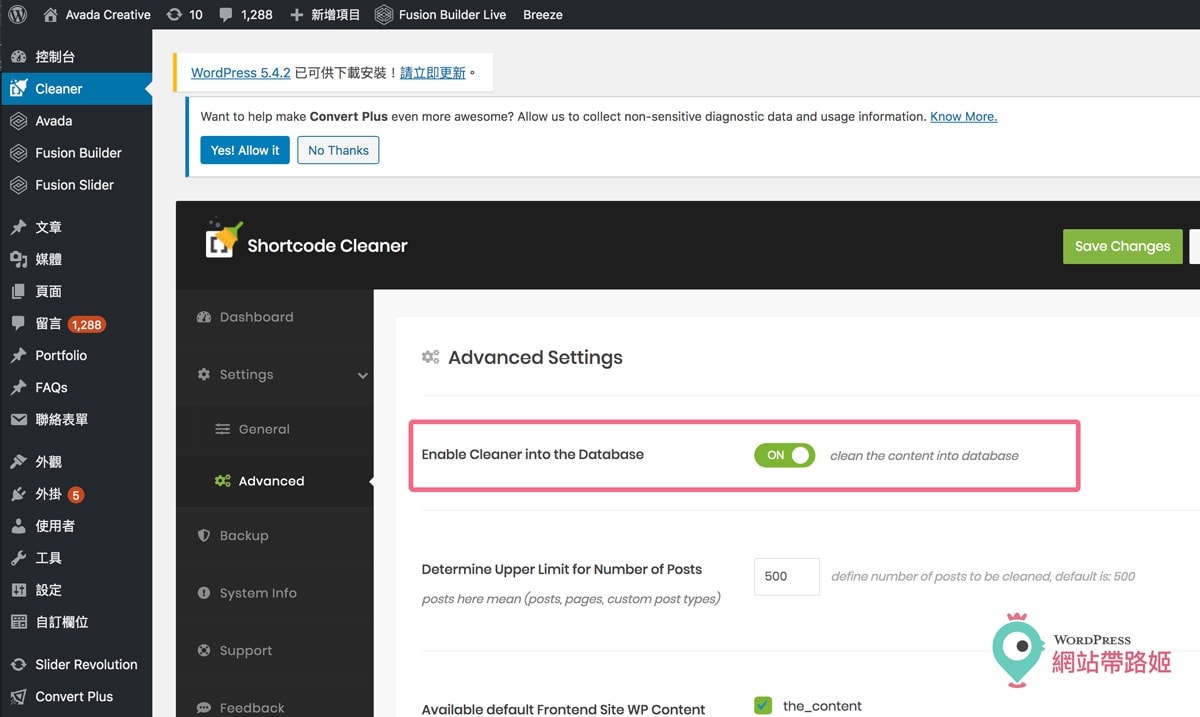
Task: Open the WordPress 5.4.2 link
Action: [x=241, y=73]
